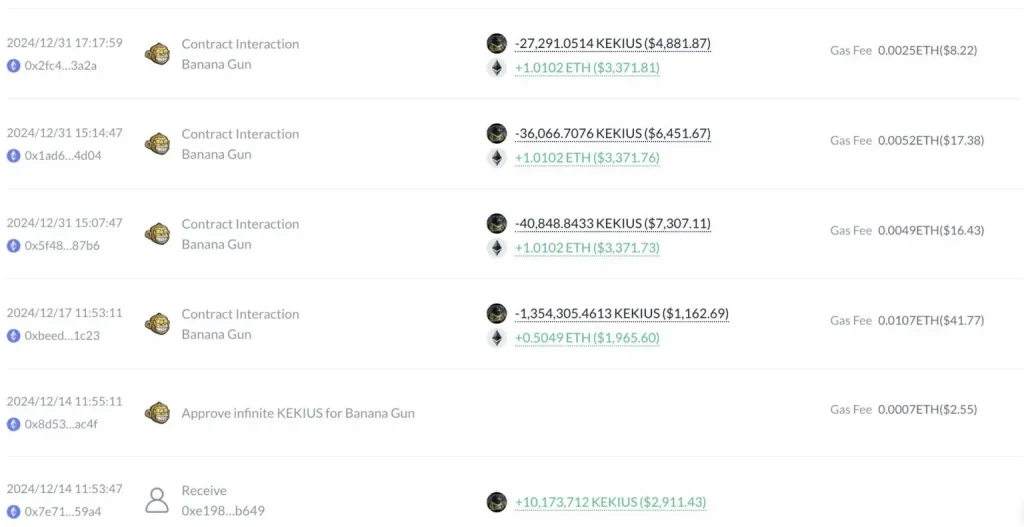Open transaction hash 0x8d53...ac4f
This screenshot has height=527, width=1024.
click(61, 424)
